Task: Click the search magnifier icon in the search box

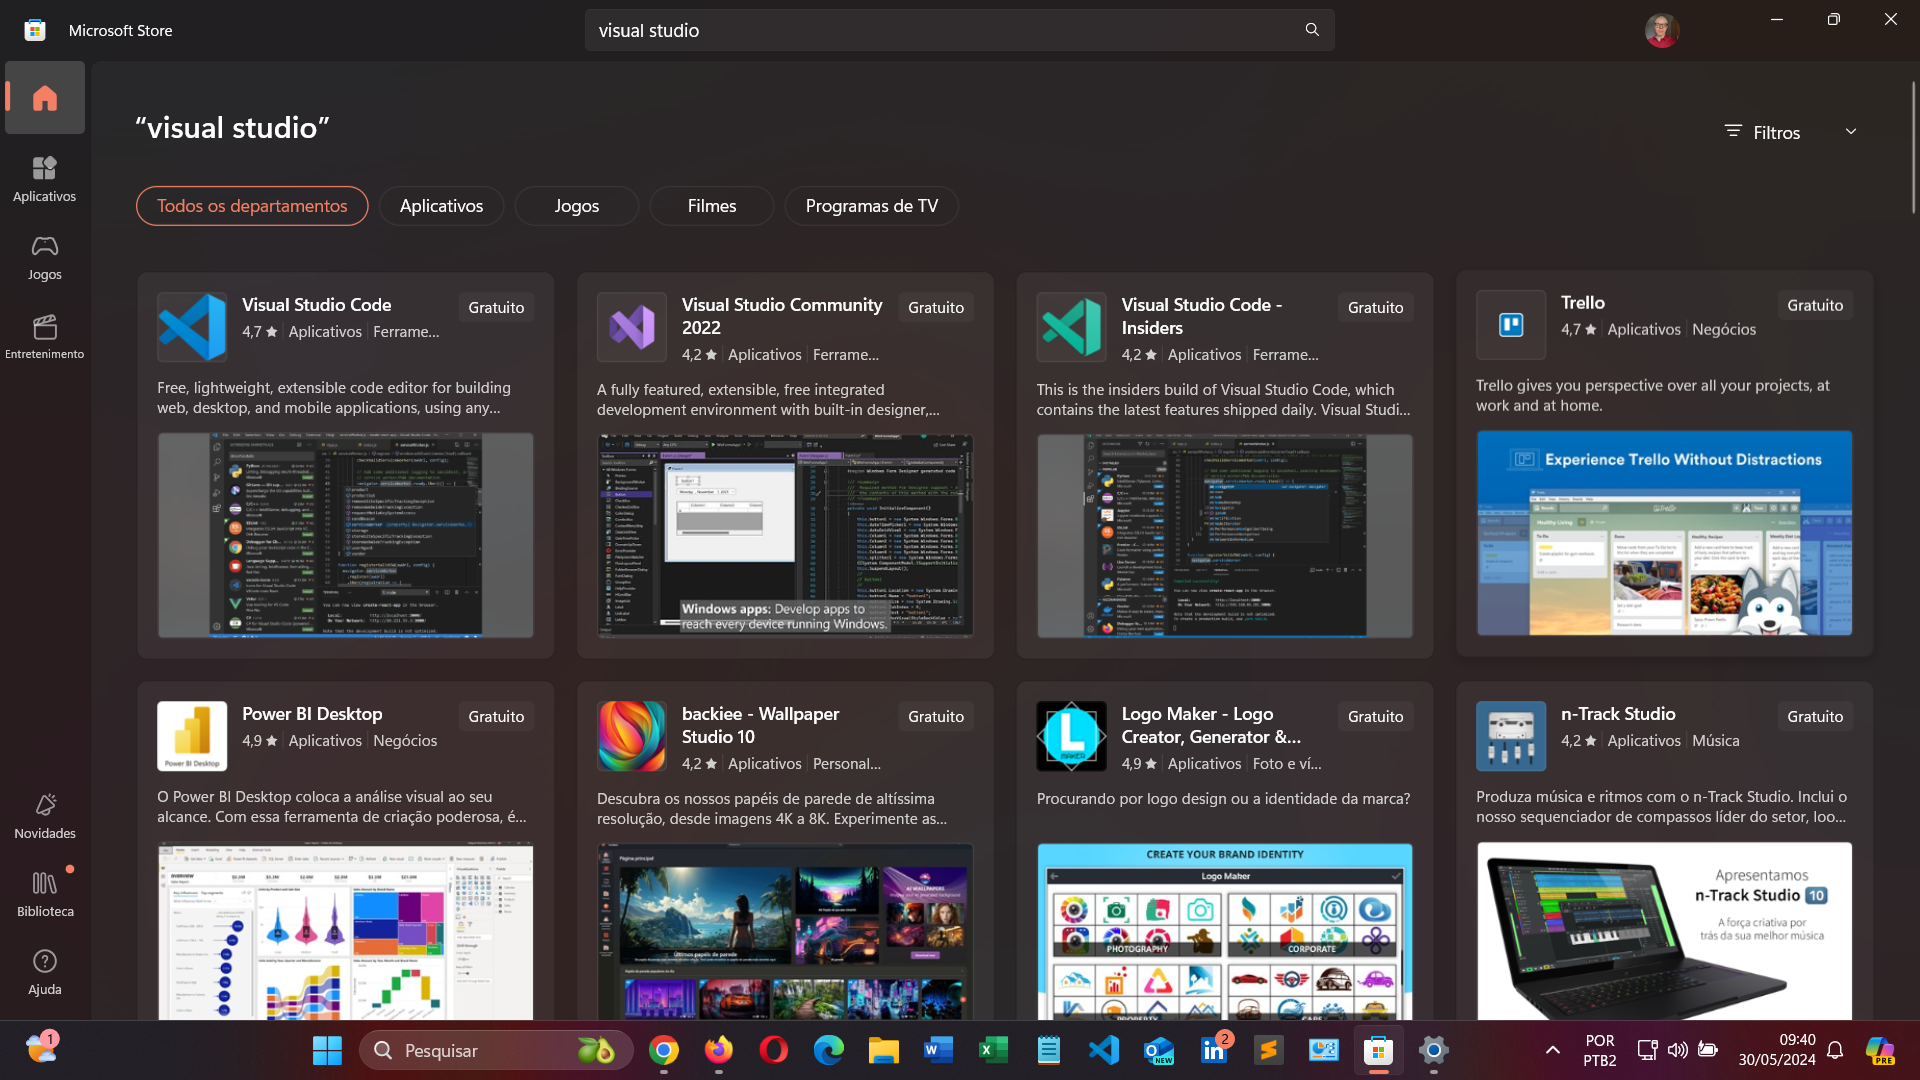Action: [x=1312, y=30]
